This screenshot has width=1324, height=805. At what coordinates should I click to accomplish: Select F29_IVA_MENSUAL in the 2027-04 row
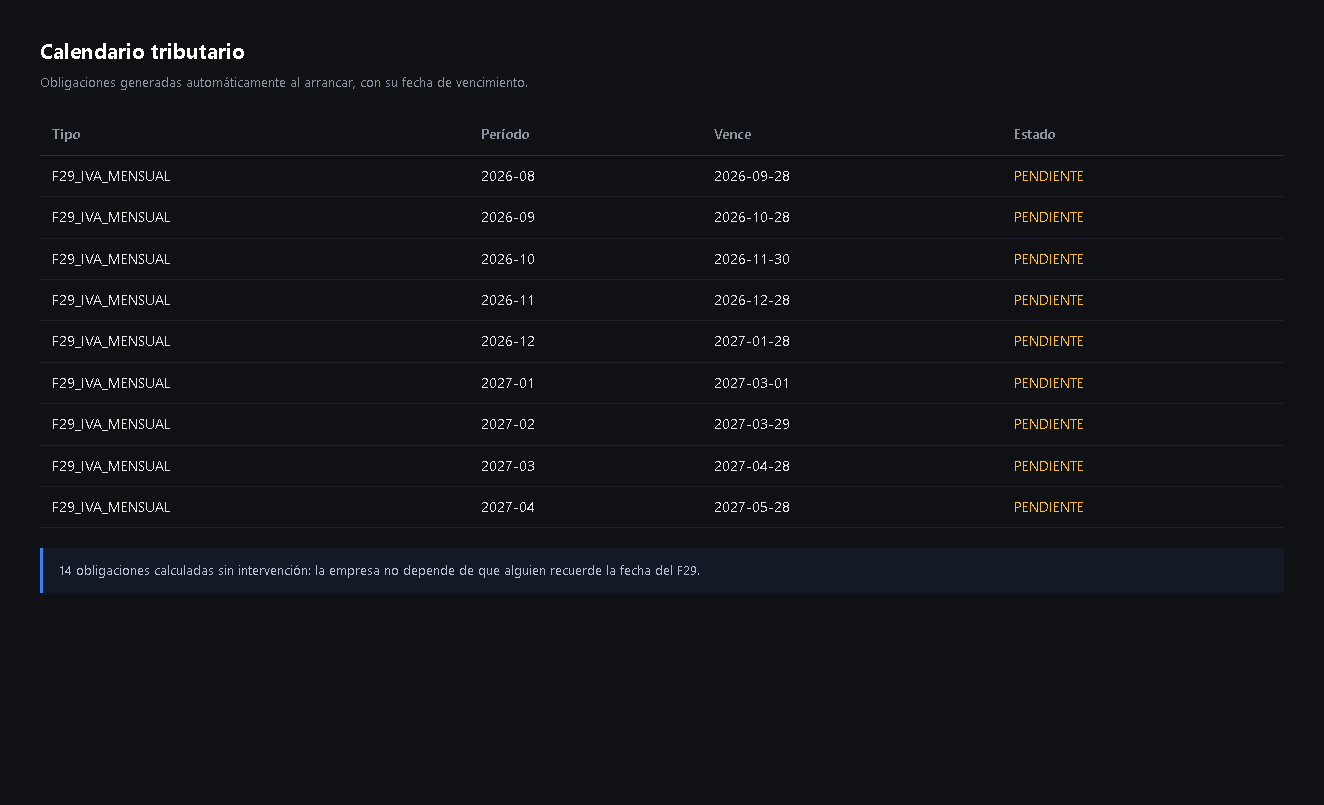[111, 507]
